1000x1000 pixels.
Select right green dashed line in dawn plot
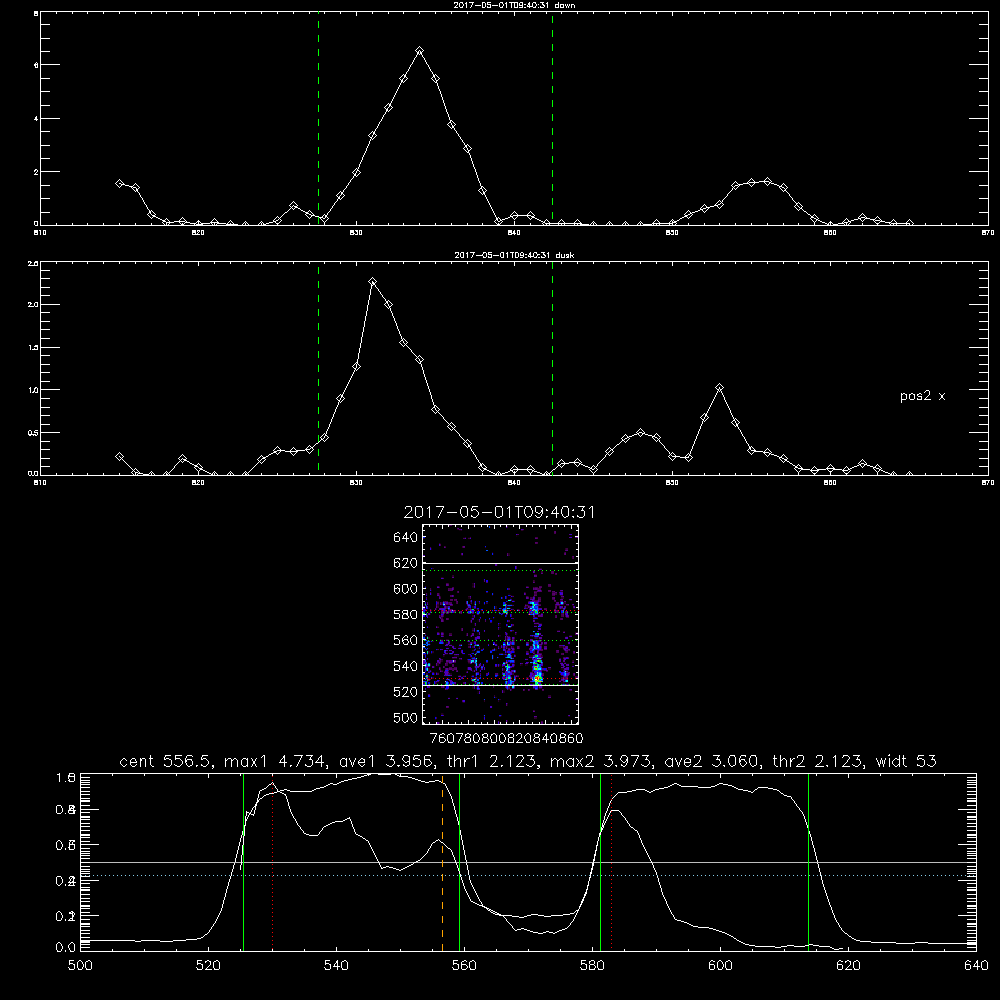click(x=552, y=119)
